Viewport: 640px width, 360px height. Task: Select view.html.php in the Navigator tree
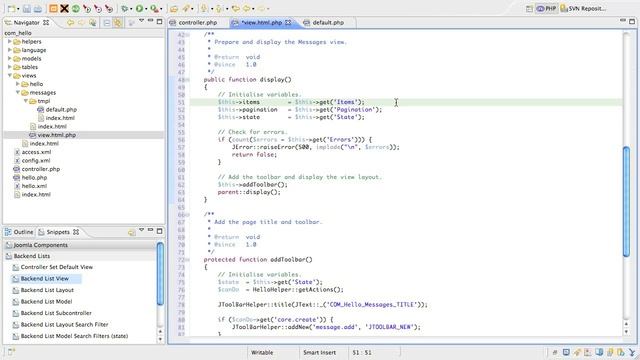[x=57, y=135]
